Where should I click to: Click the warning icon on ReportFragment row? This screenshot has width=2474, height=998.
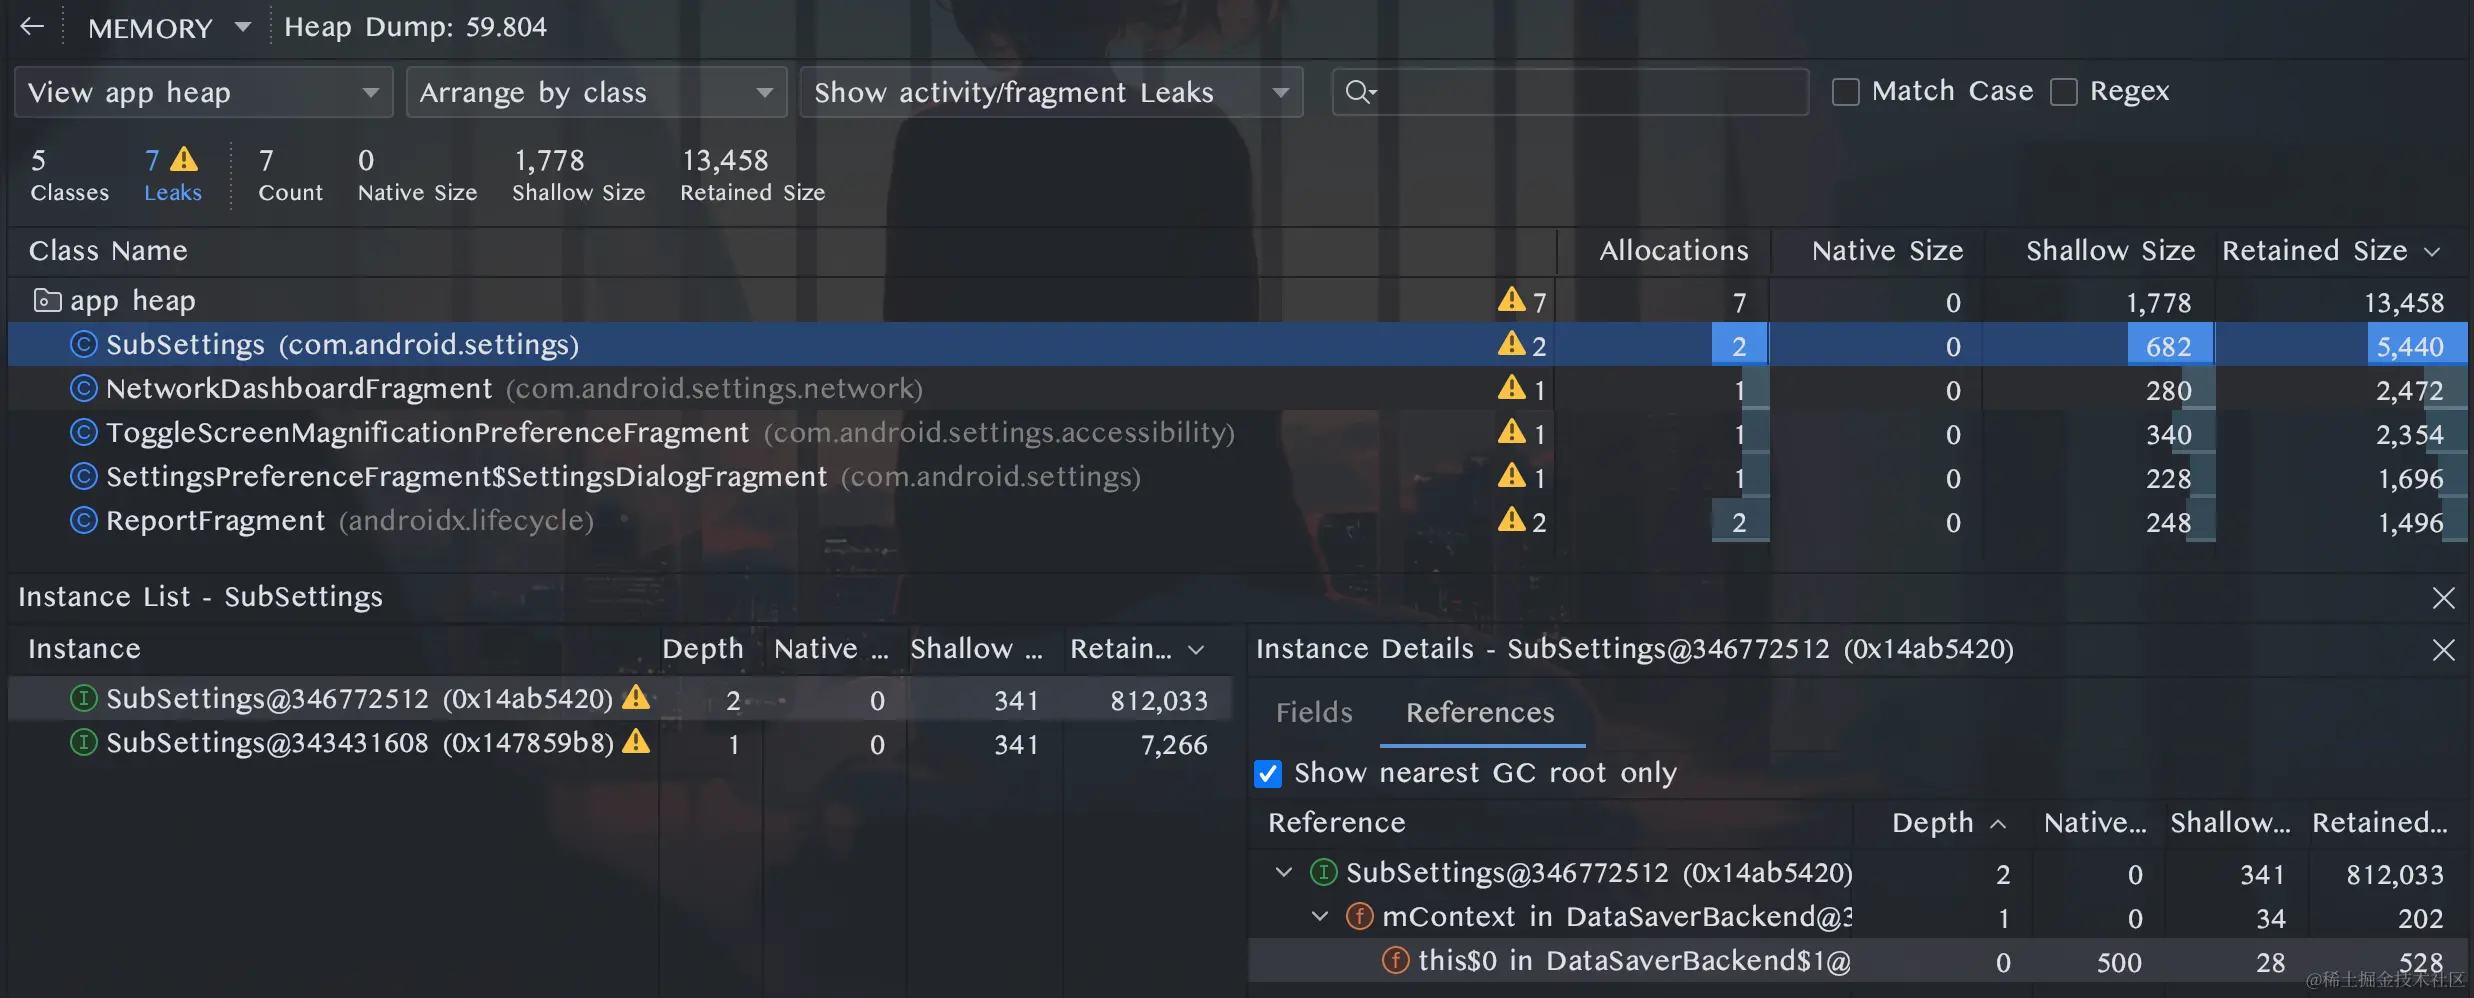(1511, 520)
